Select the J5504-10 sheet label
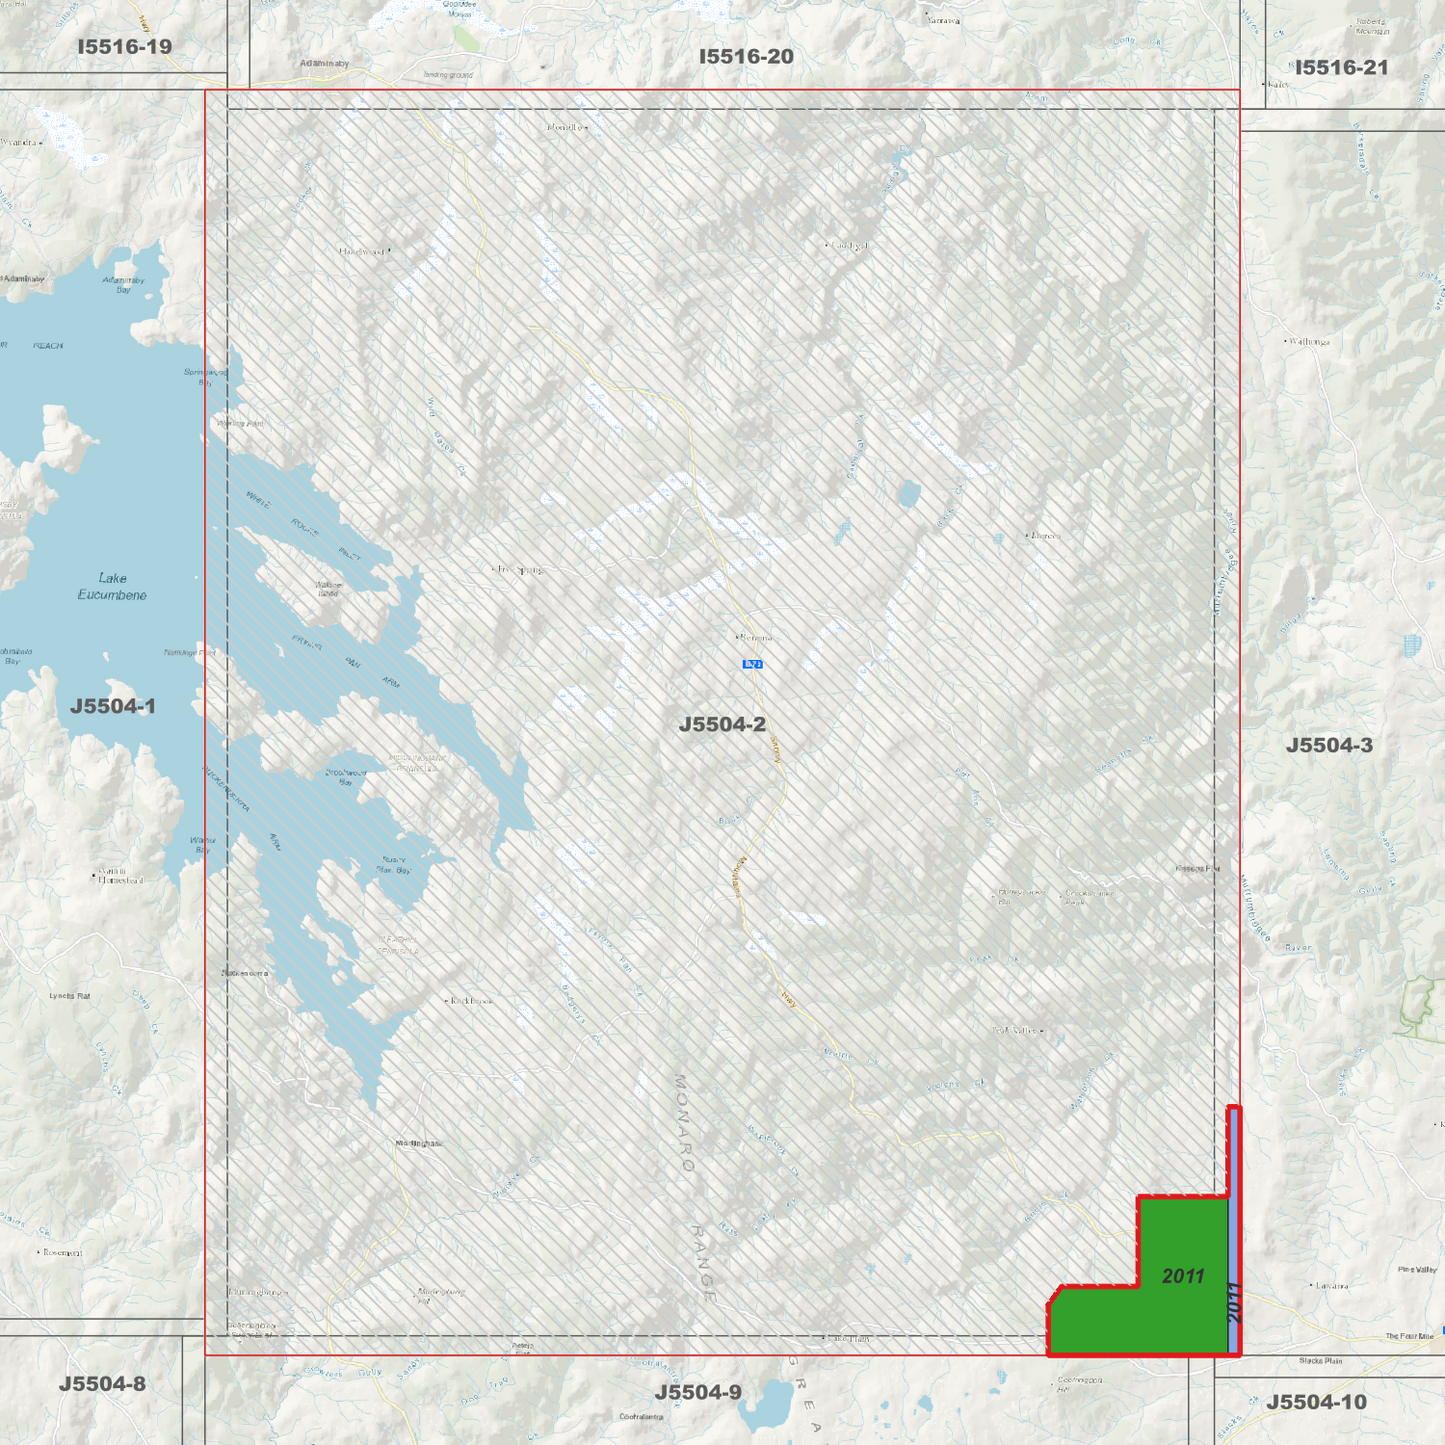 [x=1316, y=1402]
